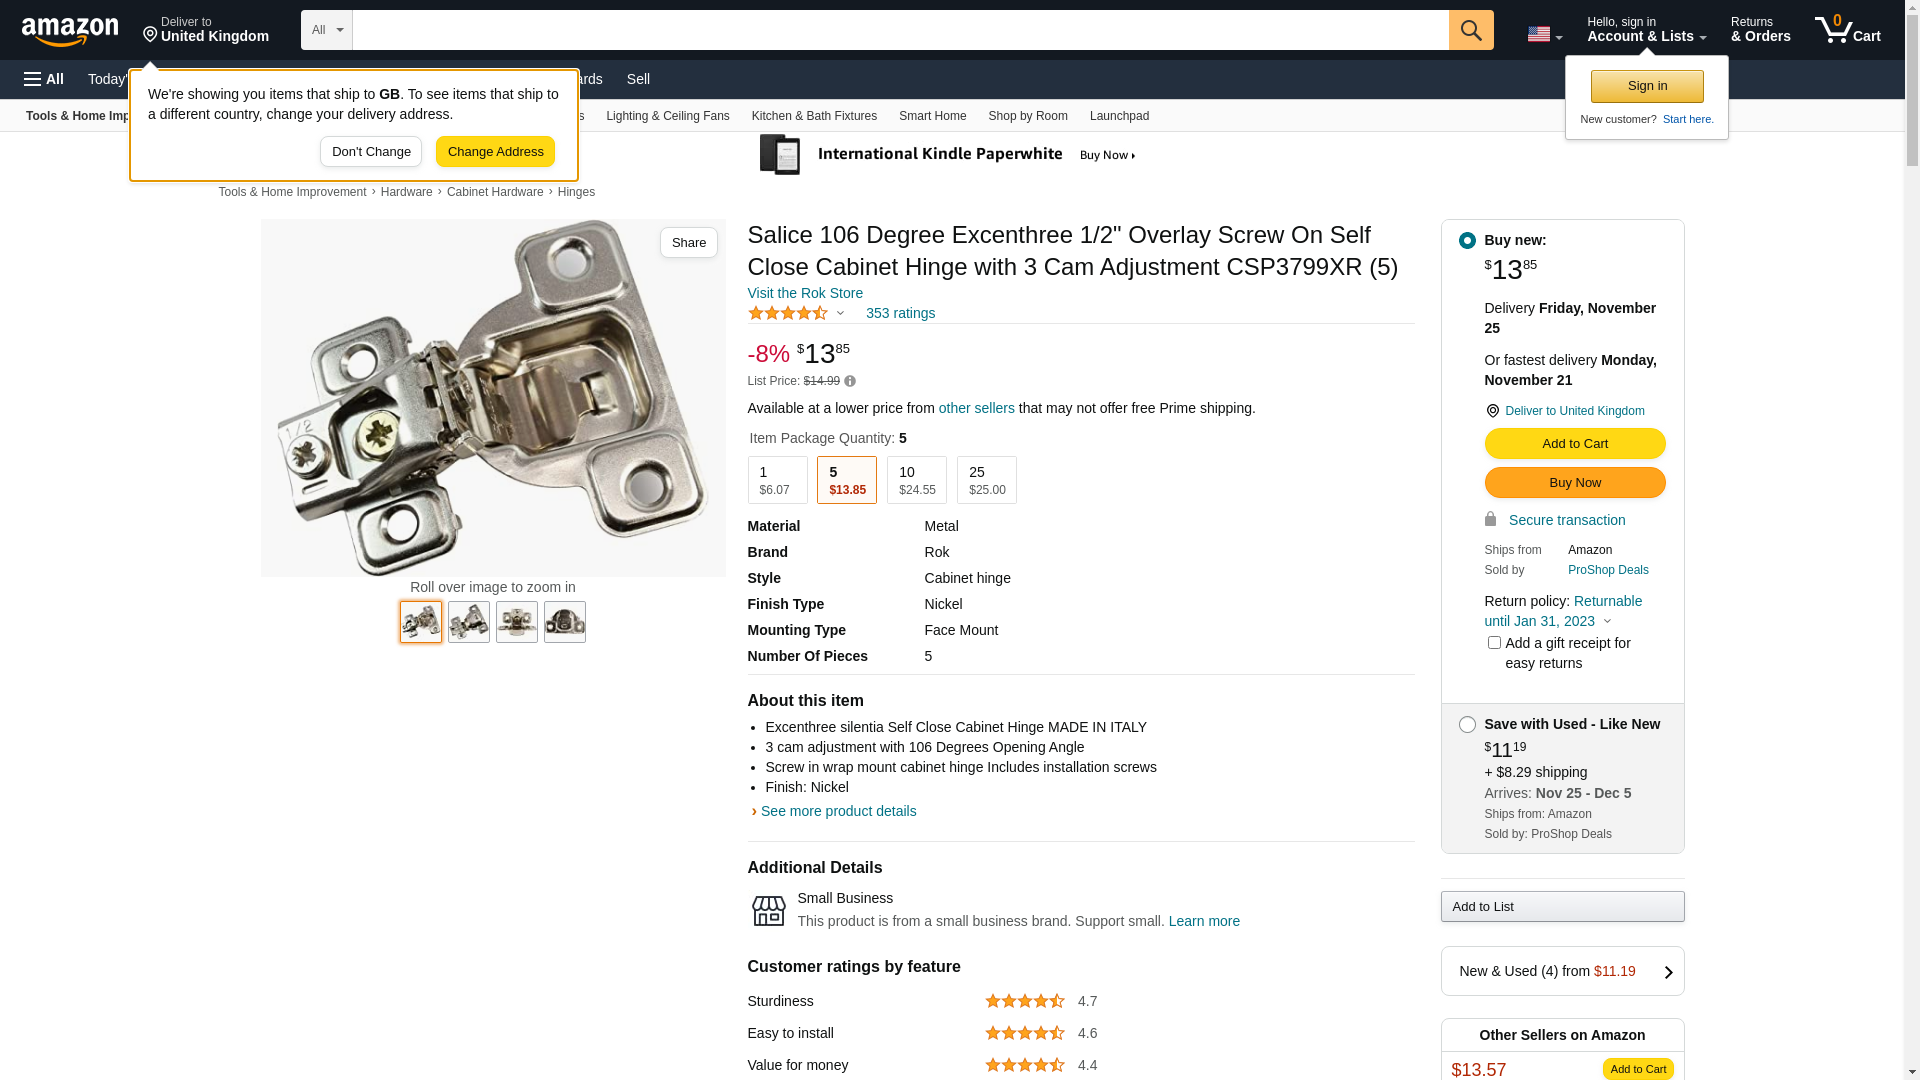Viewport: 1920px width, 1080px height.
Task: Click the List Price info icon
Action: tap(850, 381)
